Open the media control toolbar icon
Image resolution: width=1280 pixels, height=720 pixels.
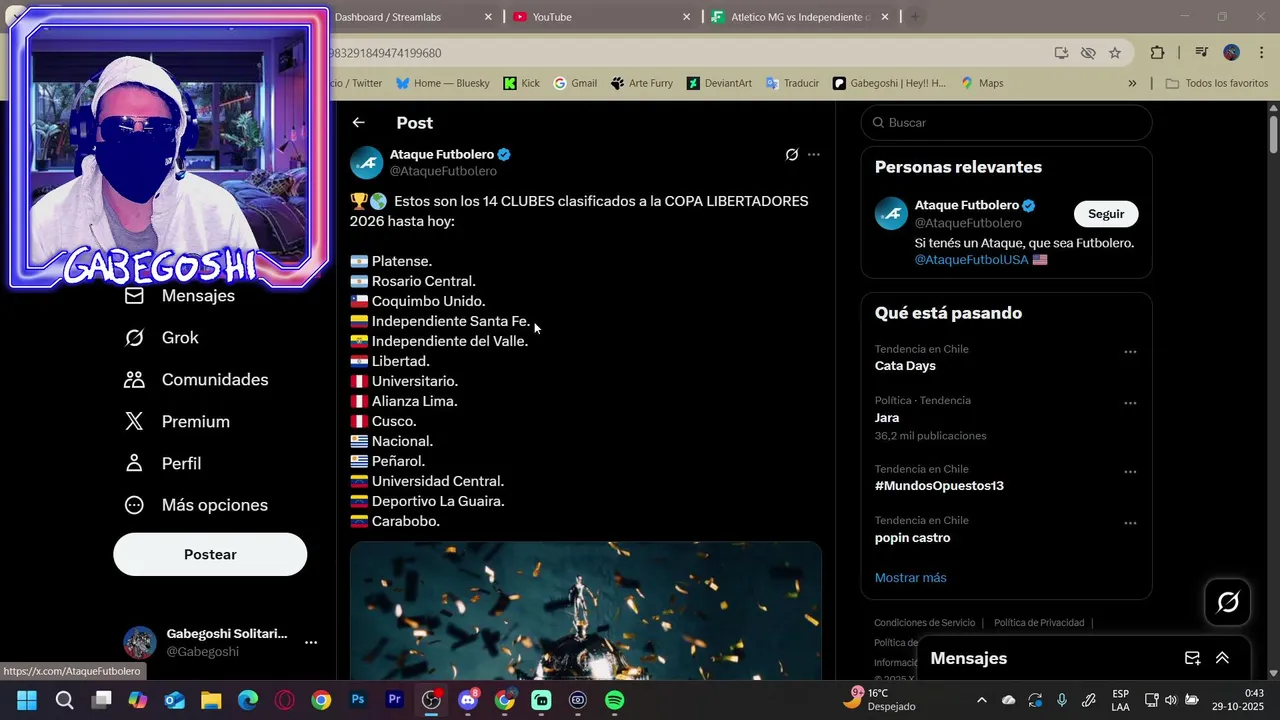[1202, 53]
